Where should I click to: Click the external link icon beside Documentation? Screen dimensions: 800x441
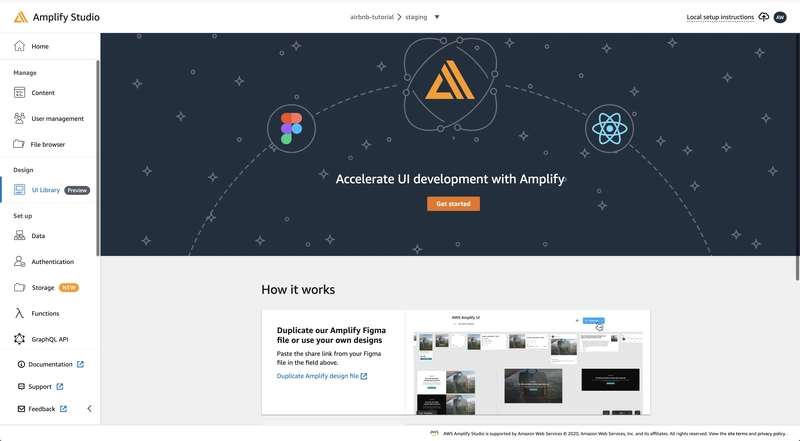(x=81, y=364)
